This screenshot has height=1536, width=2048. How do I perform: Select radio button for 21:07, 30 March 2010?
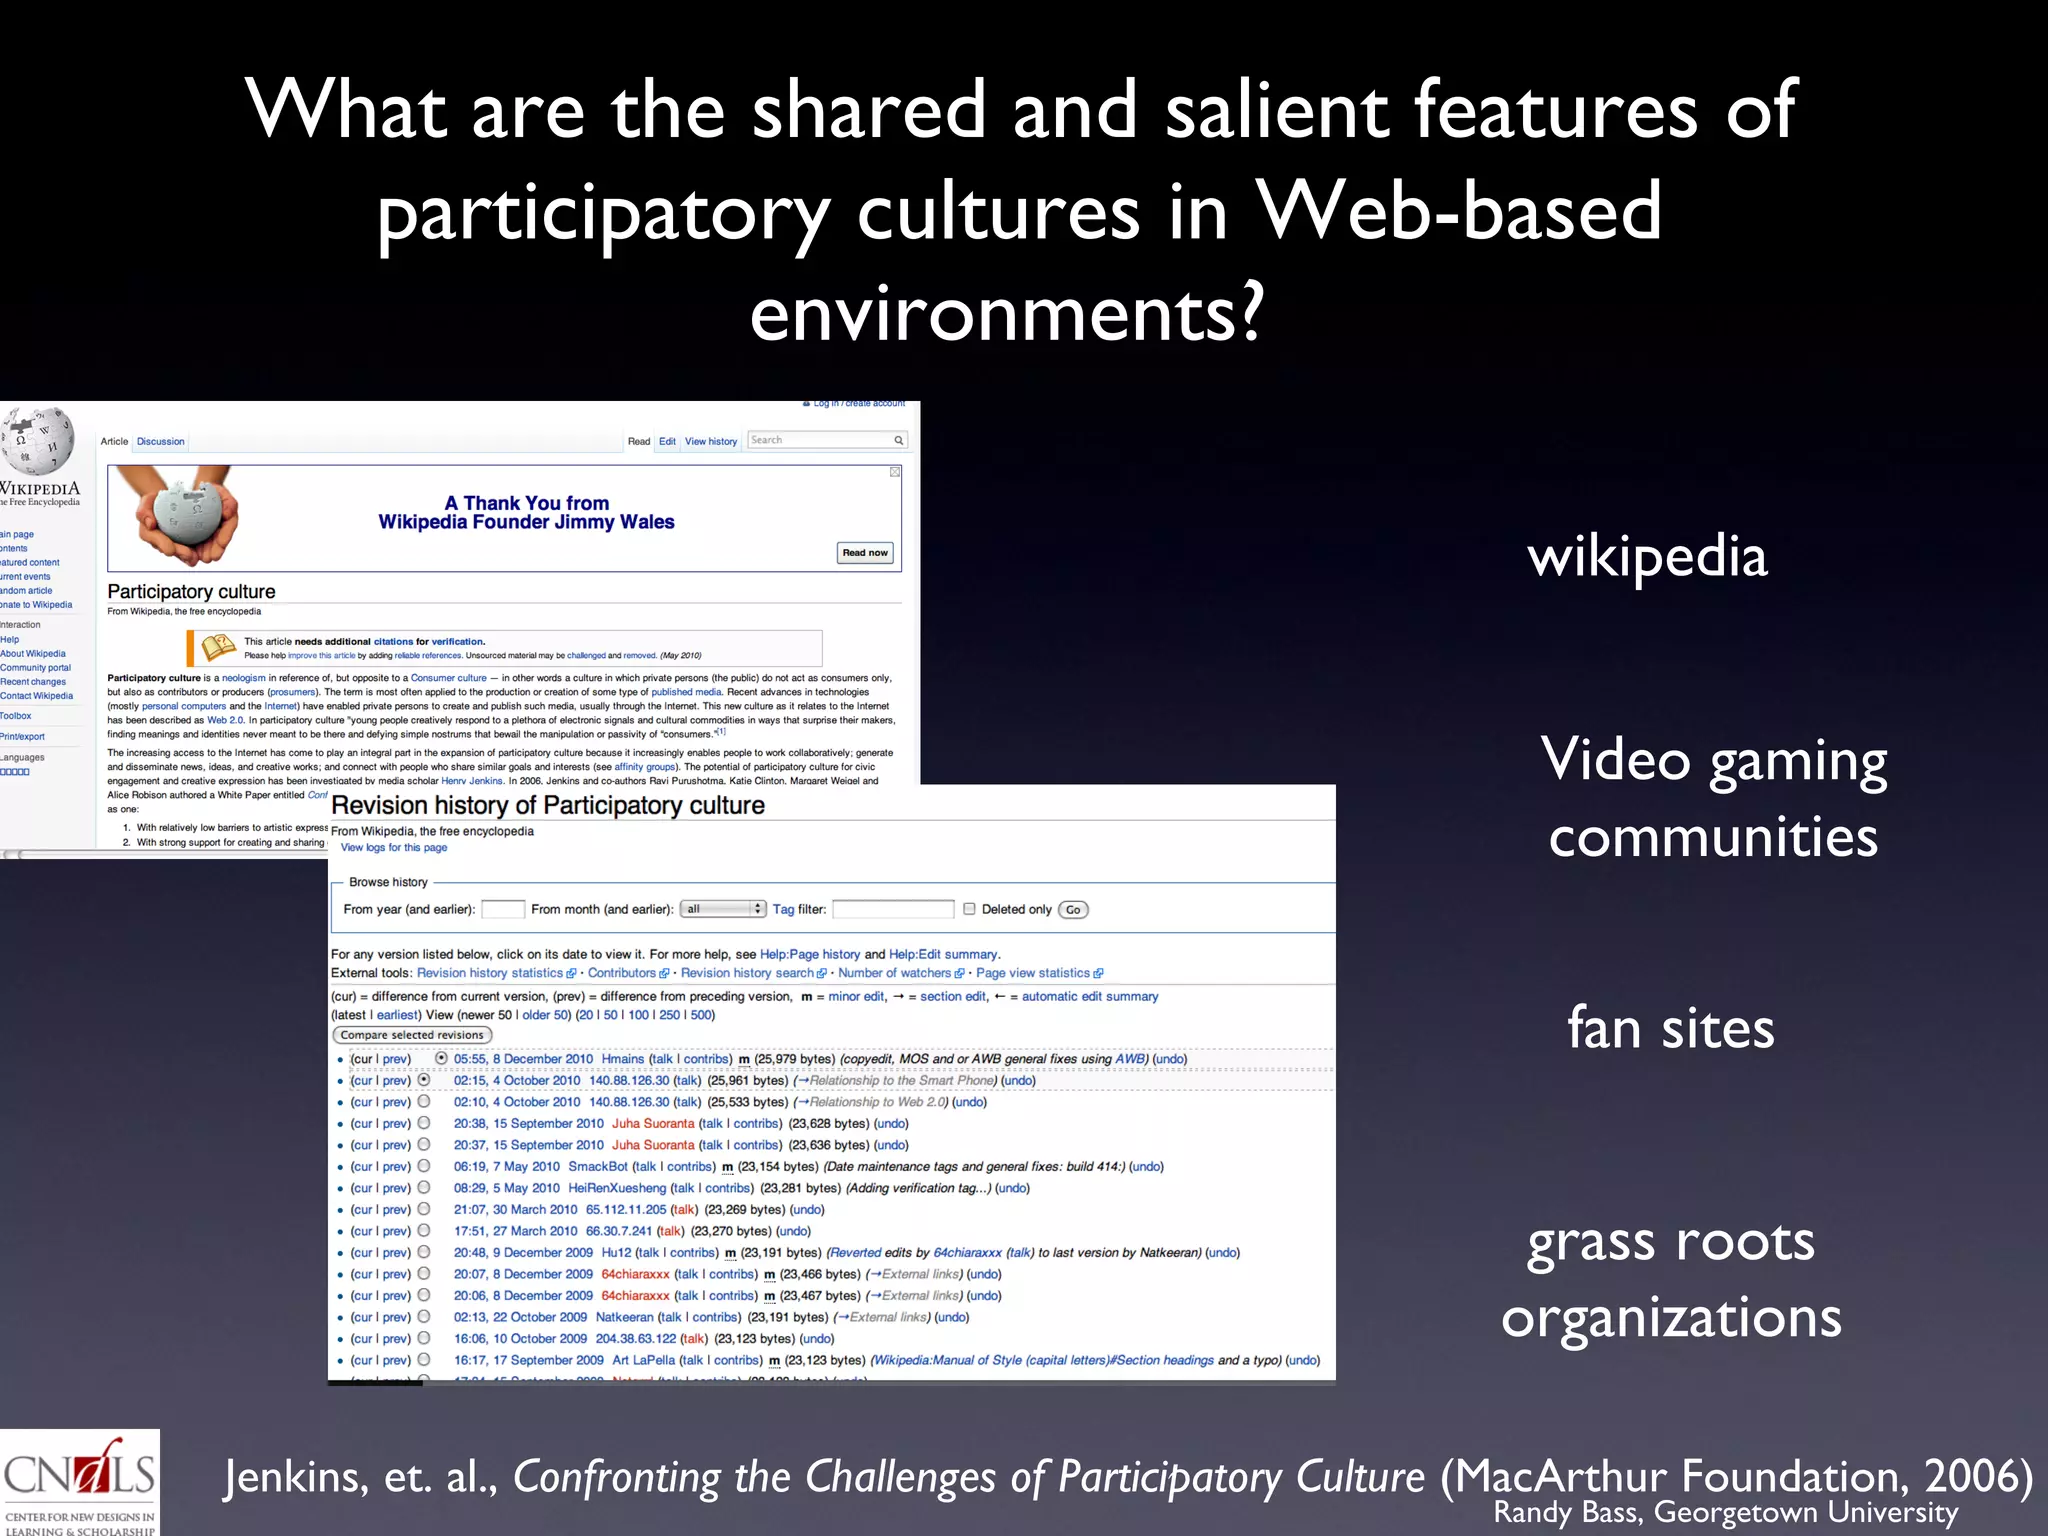pyautogui.click(x=424, y=1209)
